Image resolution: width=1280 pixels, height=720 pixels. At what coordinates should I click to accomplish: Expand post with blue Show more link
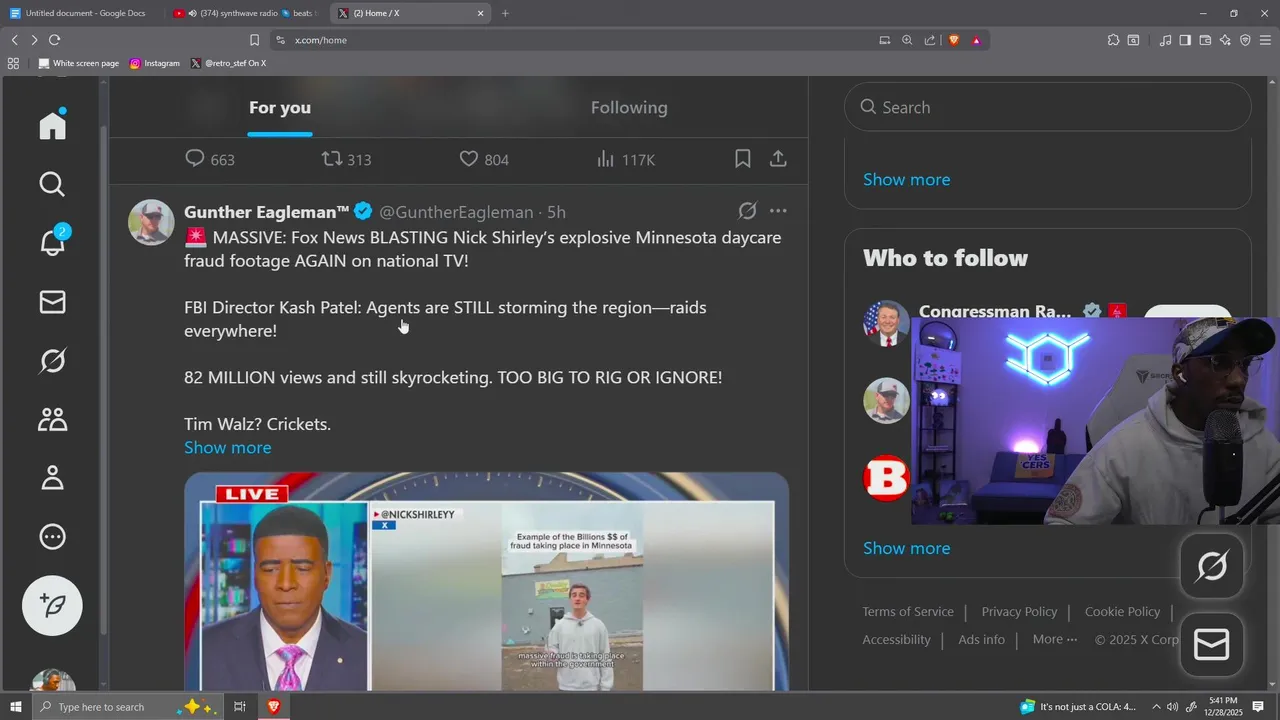tap(227, 447)
